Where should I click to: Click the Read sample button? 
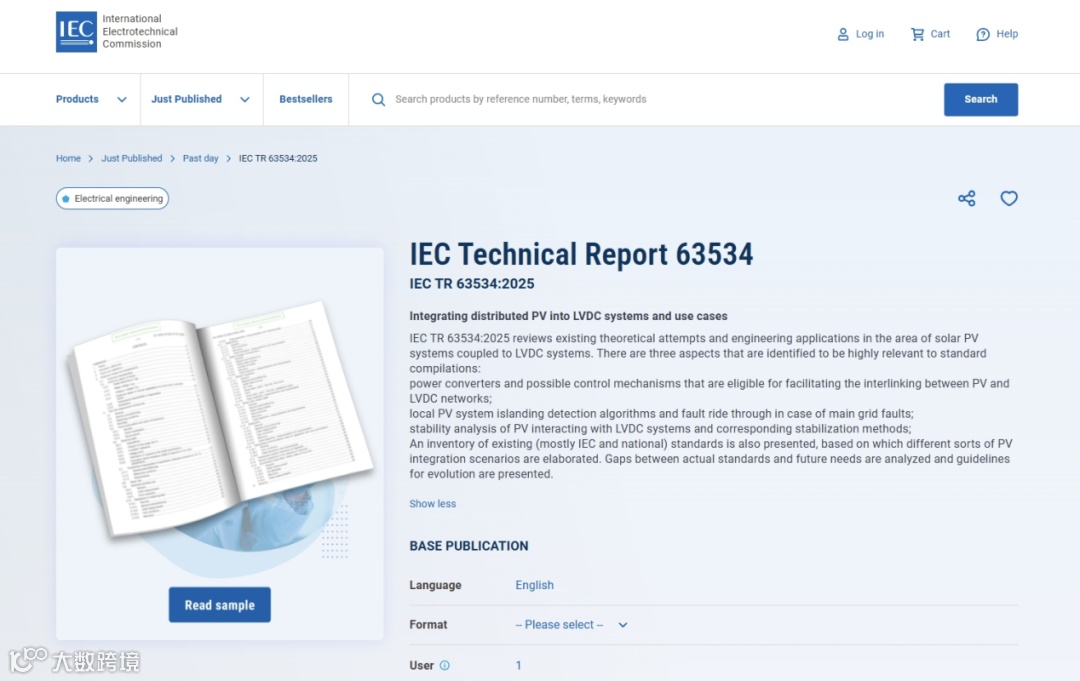pos(220,605)
